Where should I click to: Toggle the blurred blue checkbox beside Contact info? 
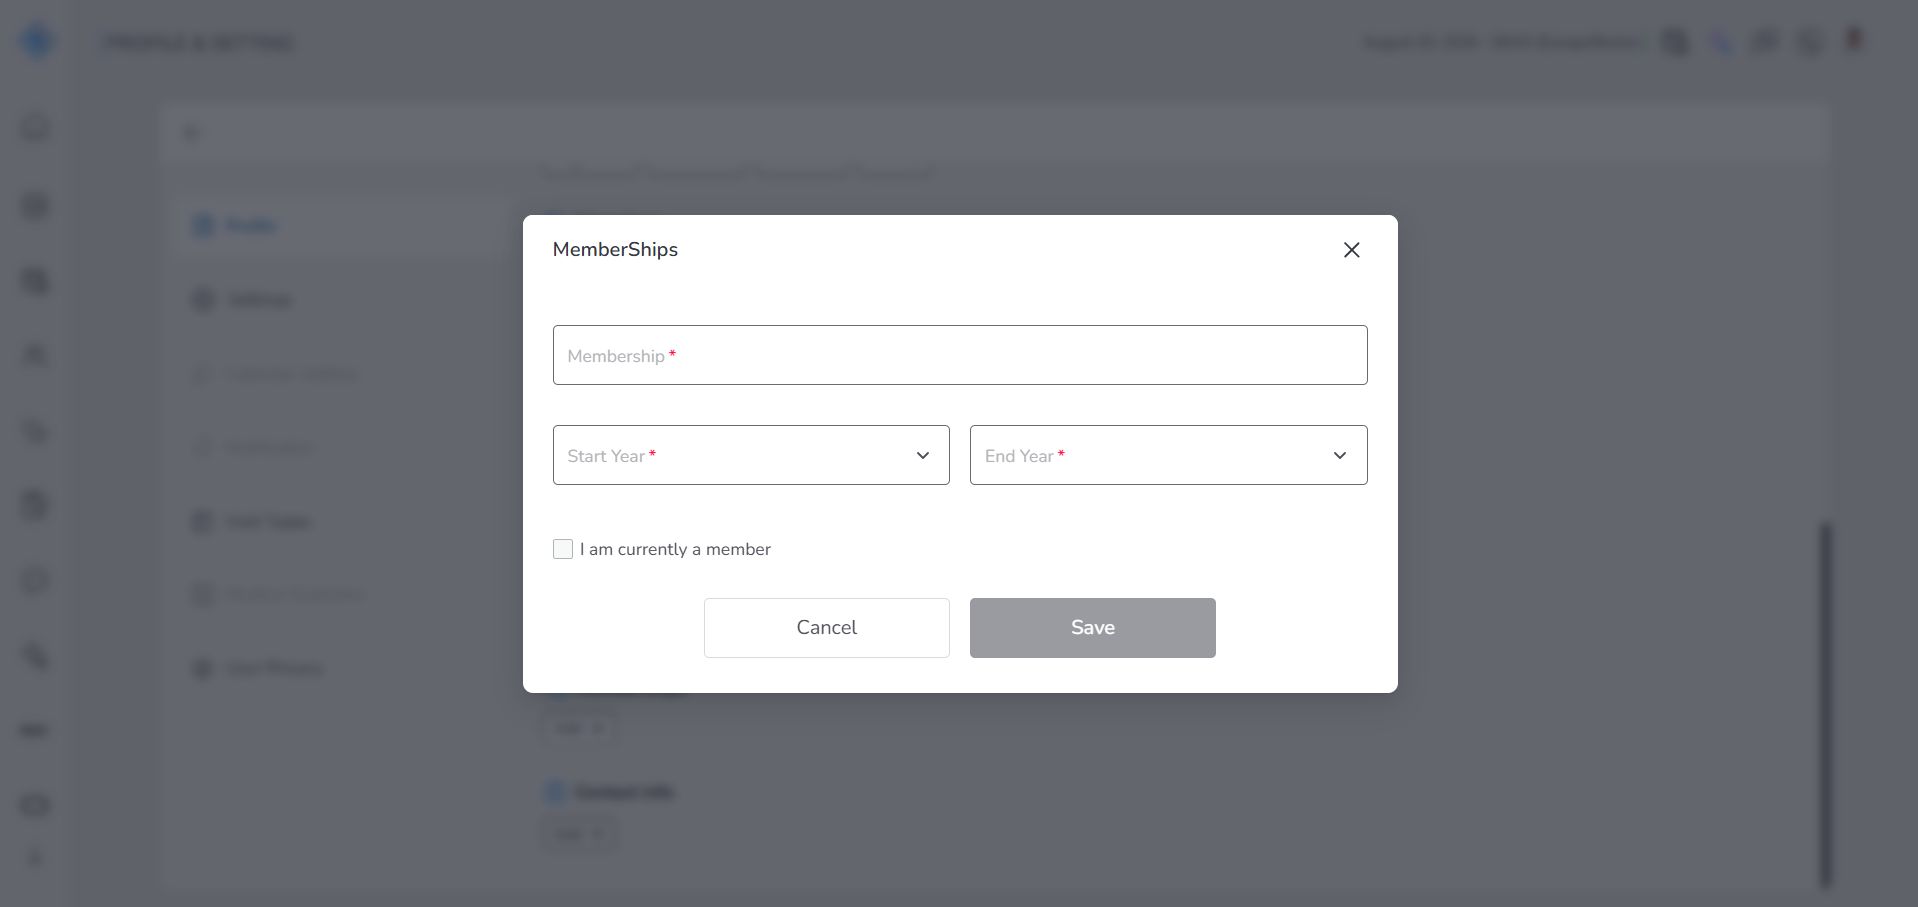coord(555,792)
